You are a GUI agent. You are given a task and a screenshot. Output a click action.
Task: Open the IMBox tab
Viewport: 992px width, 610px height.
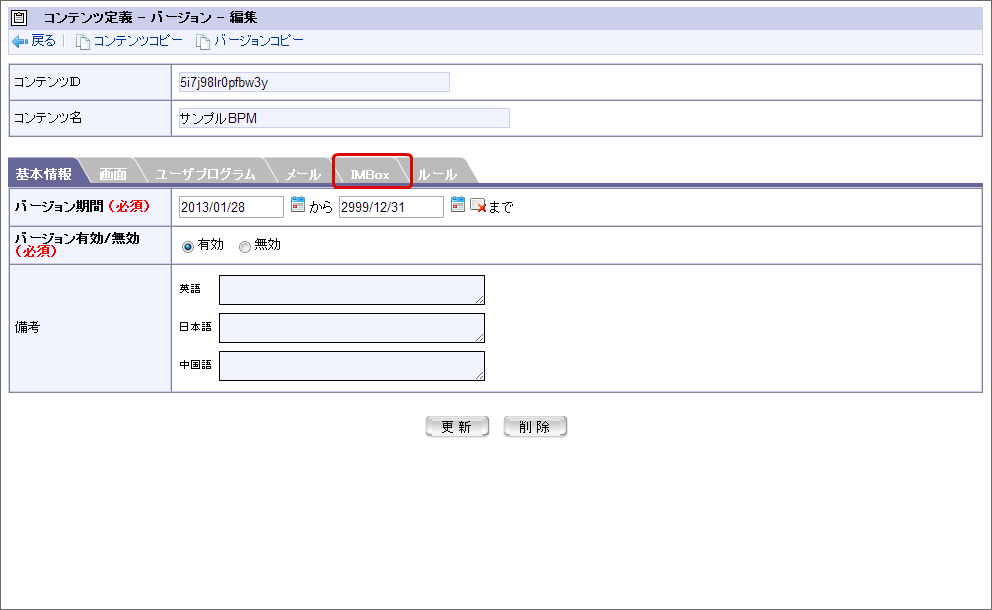point(370,174)
